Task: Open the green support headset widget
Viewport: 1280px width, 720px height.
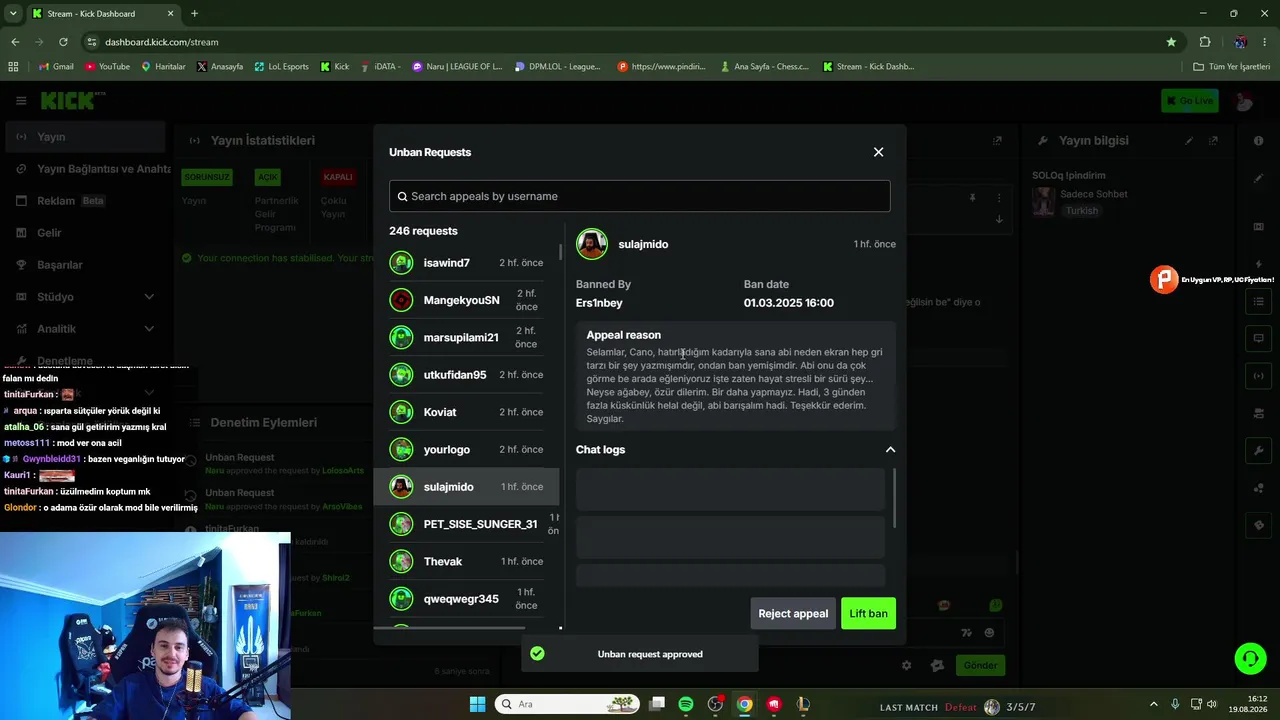Action: [x=1250, y=658]
